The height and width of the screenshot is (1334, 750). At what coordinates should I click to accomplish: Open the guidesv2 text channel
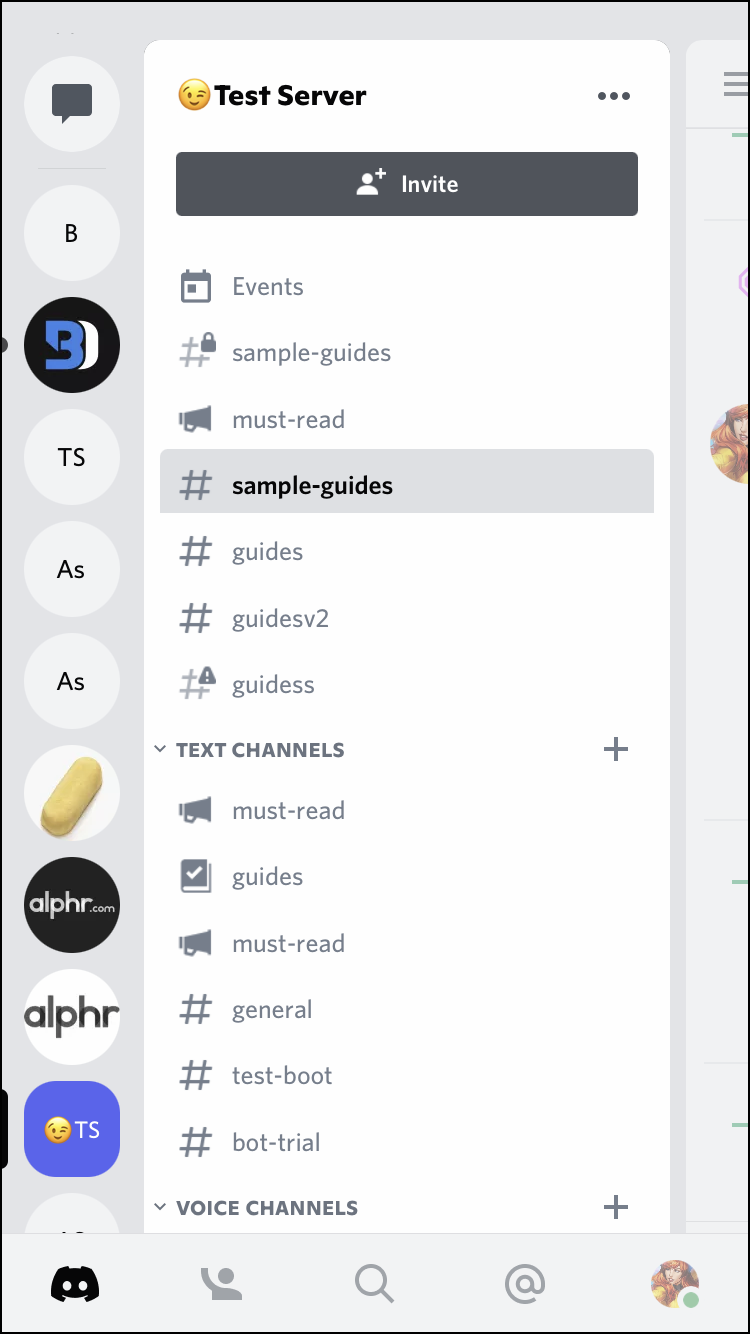(280, 619)
